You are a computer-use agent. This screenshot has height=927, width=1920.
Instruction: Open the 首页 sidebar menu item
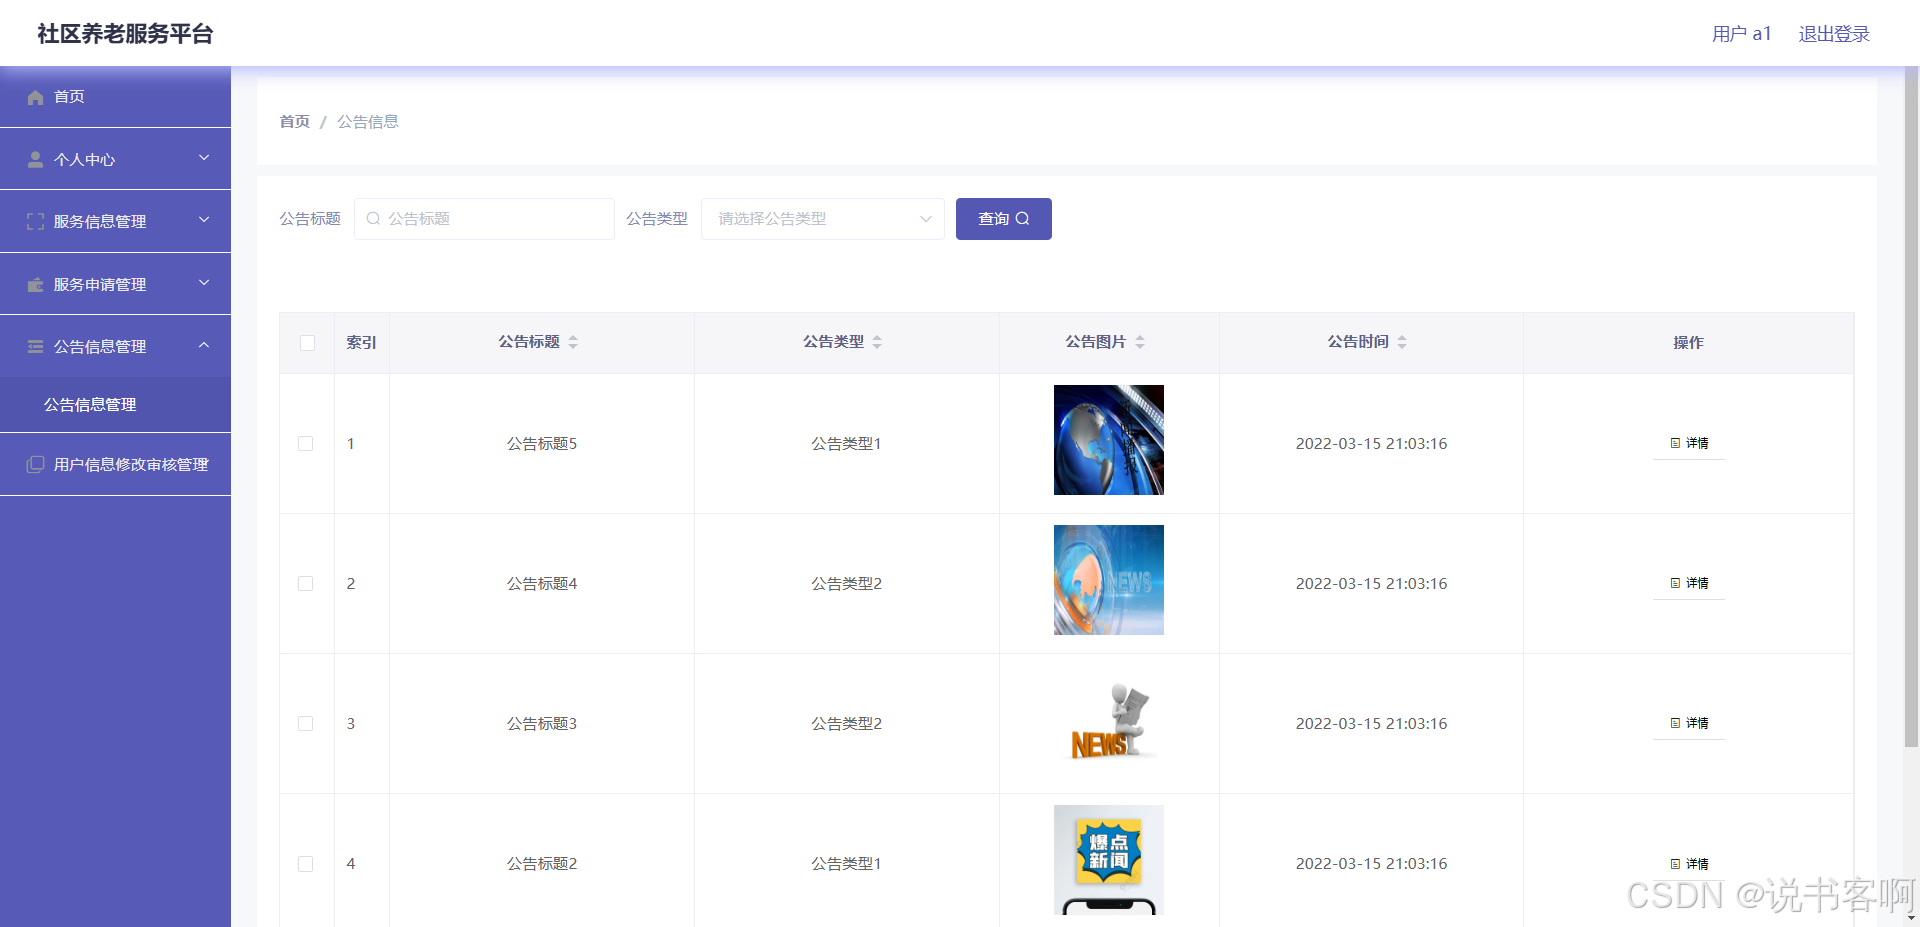point(68,96)
